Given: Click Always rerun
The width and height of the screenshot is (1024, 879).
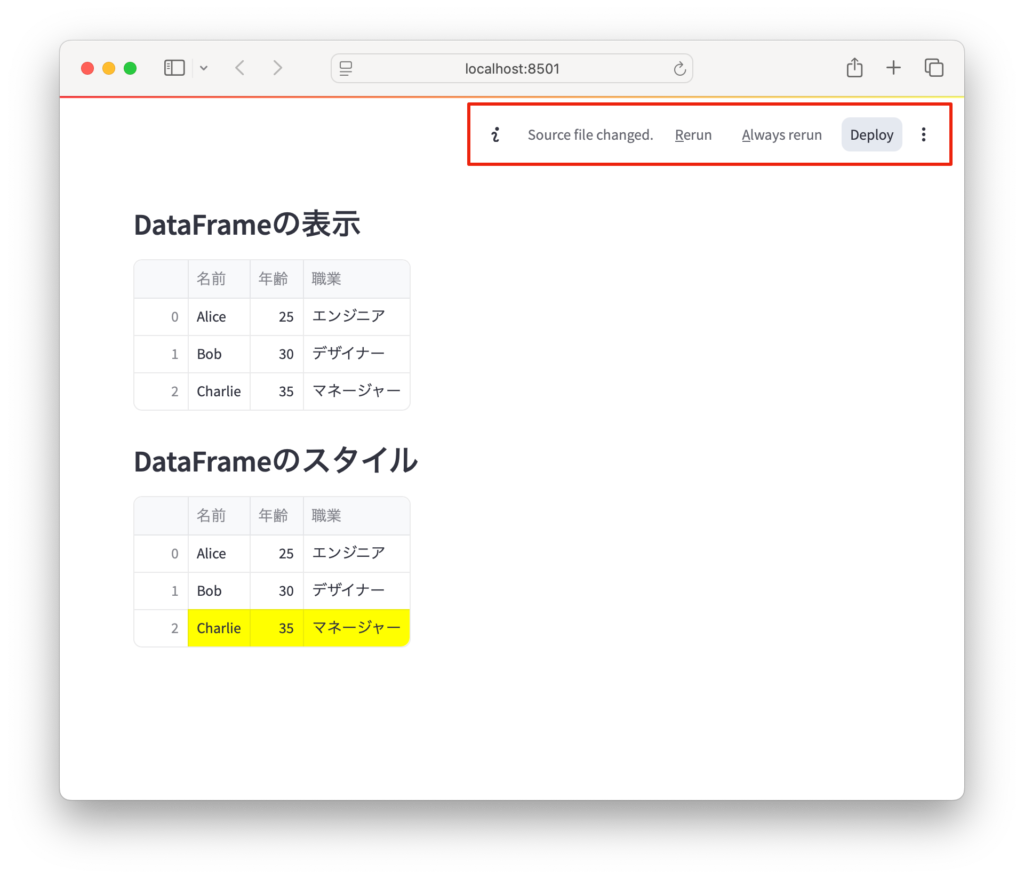Looking at the screenshot, I should (x=781, y=135).
